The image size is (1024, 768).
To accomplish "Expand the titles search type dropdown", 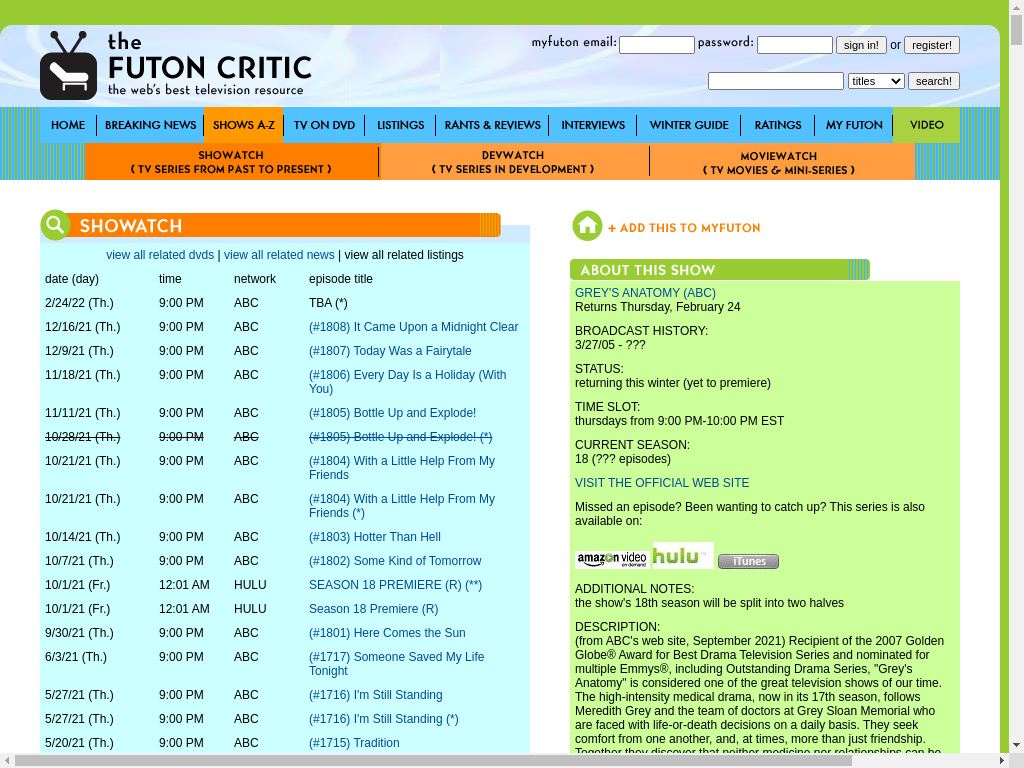I will (876, 81).
